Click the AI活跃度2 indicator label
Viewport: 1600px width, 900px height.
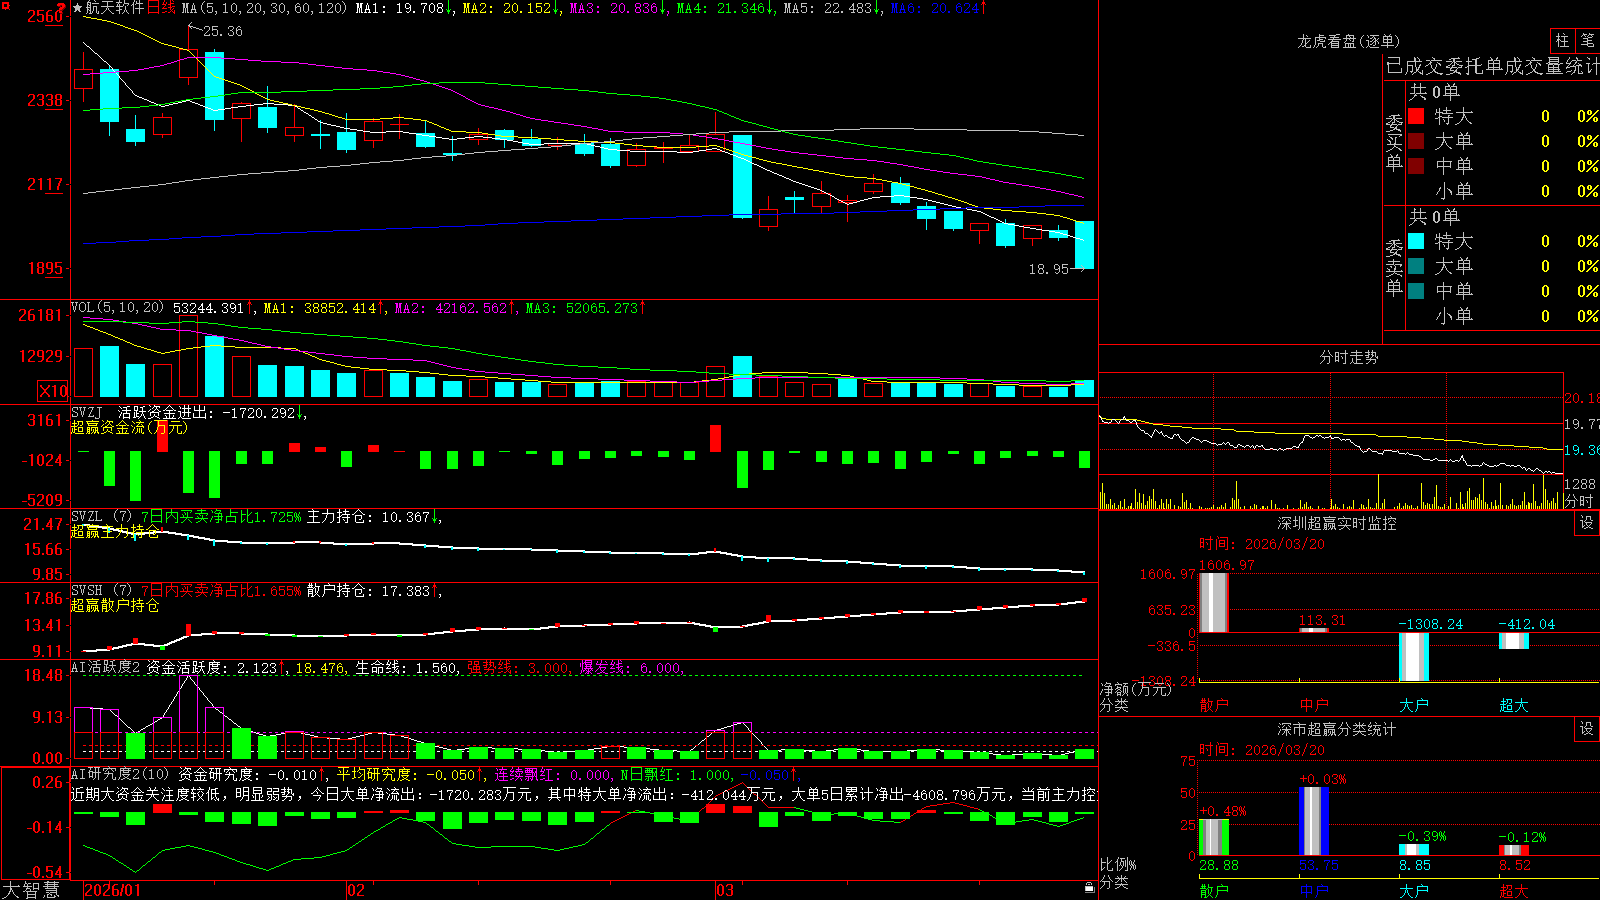click(106, 668)
